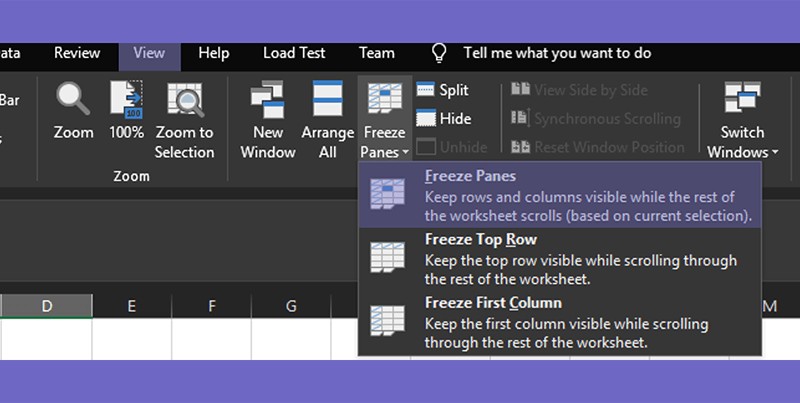This screenshot has height=403, width=800.
Task: Click the Zoom to Selection icon
Action: (185, 99)
